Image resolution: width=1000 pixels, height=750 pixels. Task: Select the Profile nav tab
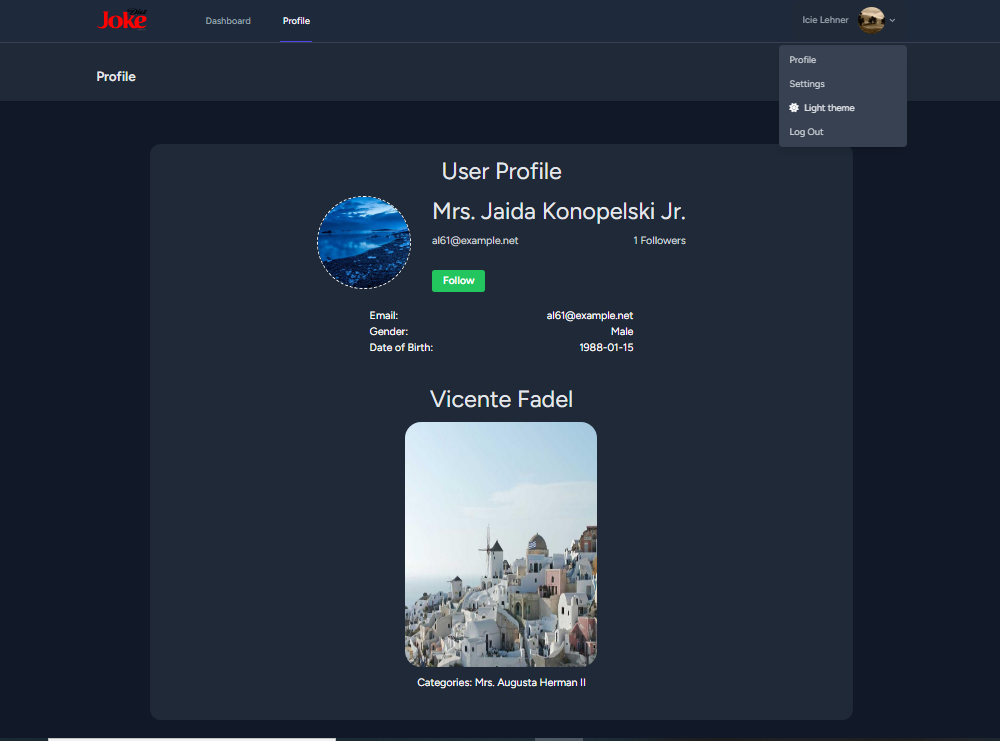coord(296,21)
